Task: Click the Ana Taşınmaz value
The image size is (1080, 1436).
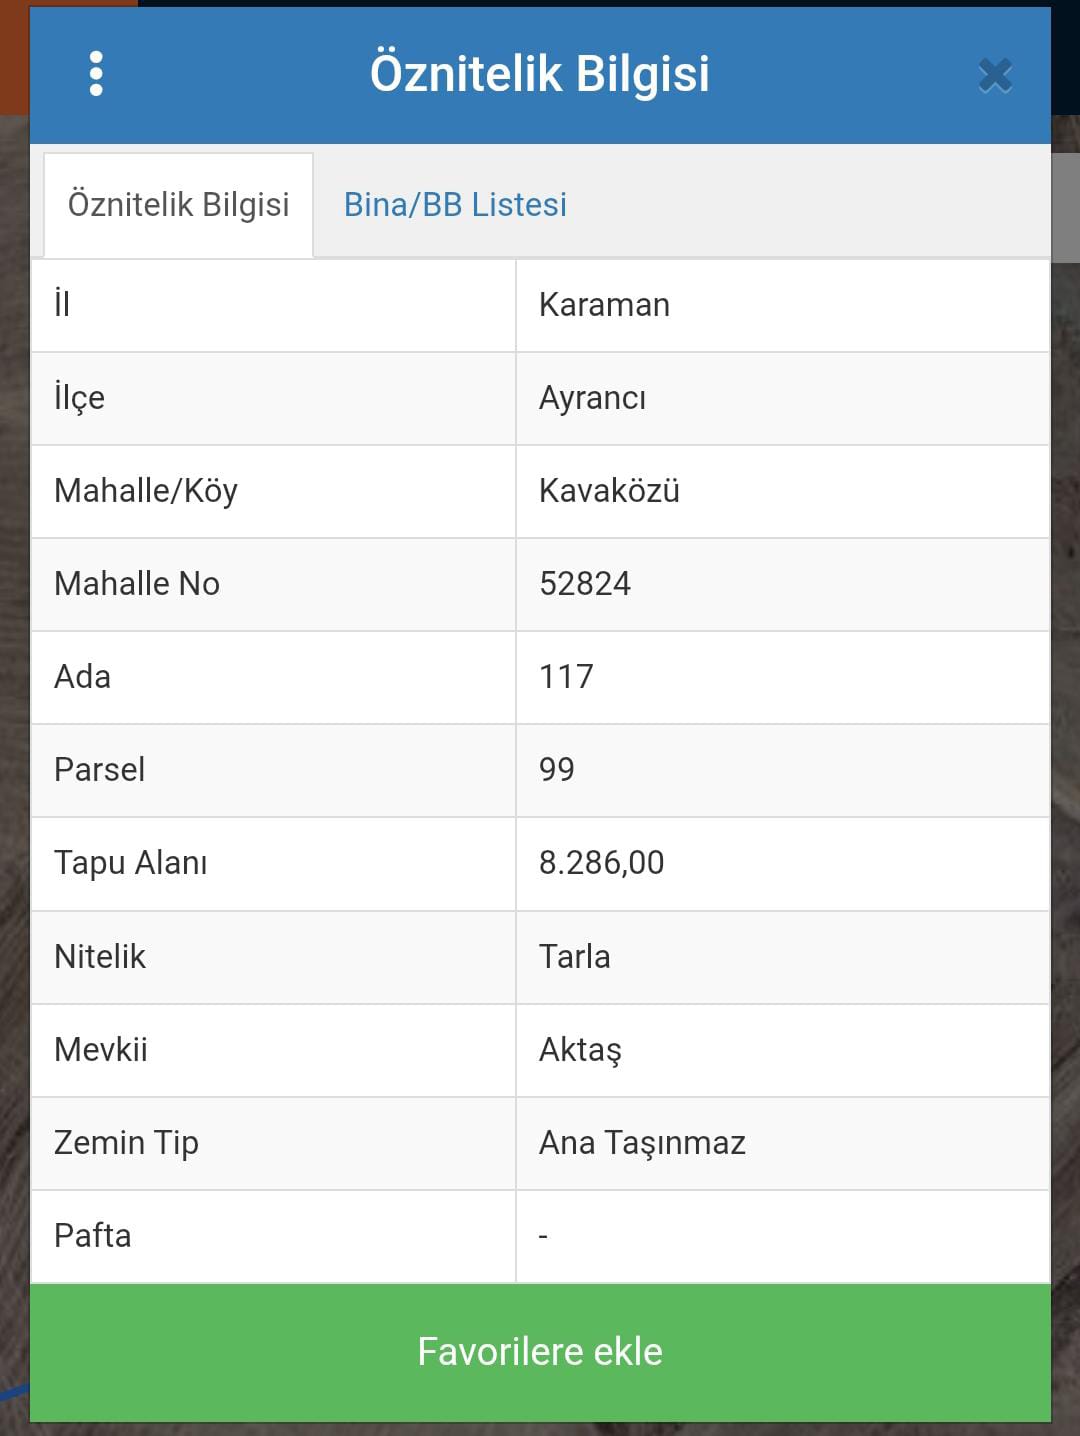Action: (642, 1143)
